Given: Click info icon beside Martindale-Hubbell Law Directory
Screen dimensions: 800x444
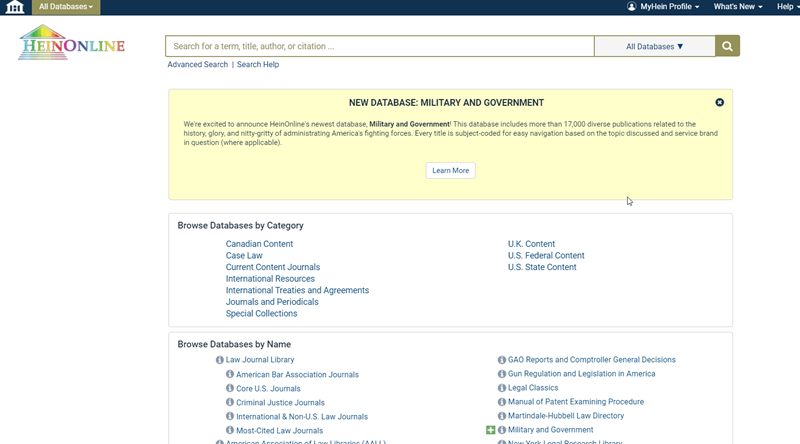Looking at the screenshot, I should (x=502, y=416).
